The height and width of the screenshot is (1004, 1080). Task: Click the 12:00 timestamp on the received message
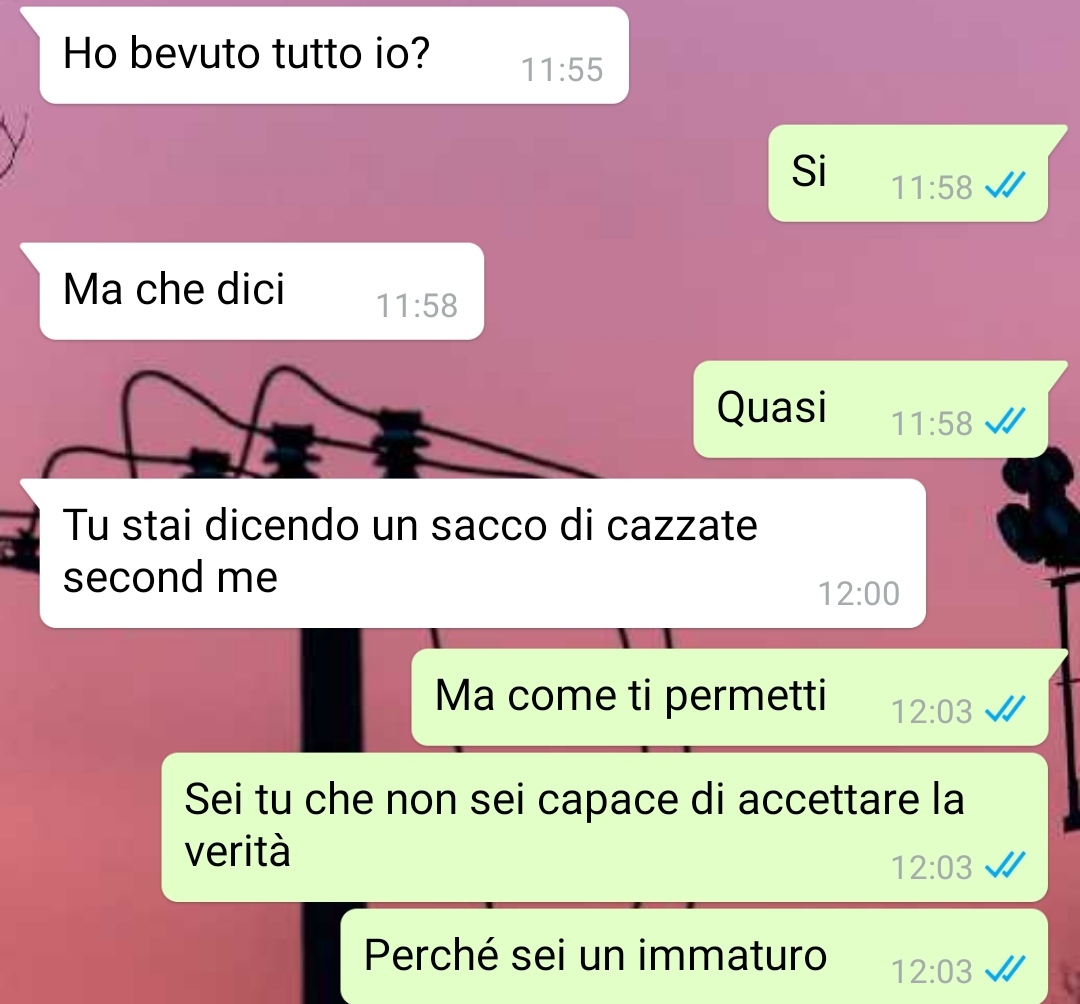[x=858, y=594]
